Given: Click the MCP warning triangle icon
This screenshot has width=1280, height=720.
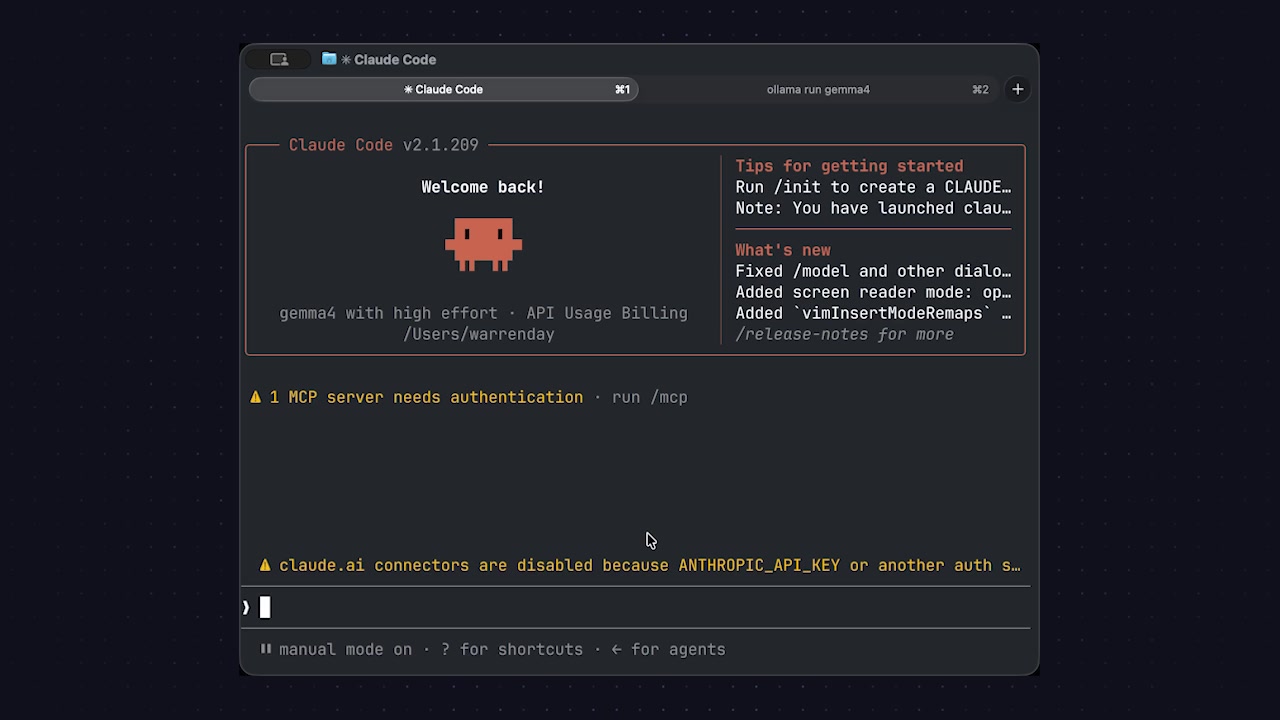Looking at the screenshot, I should click(256, 397).
